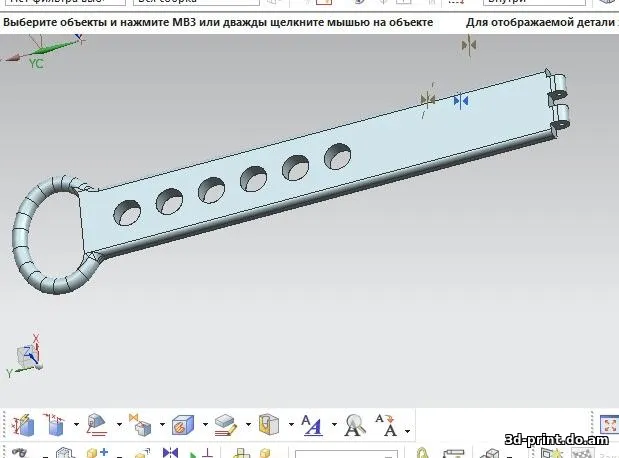Click the bottom toolbar's dotted grip handle
This screenshot has height=458, width=619.
tap(5, 425)
